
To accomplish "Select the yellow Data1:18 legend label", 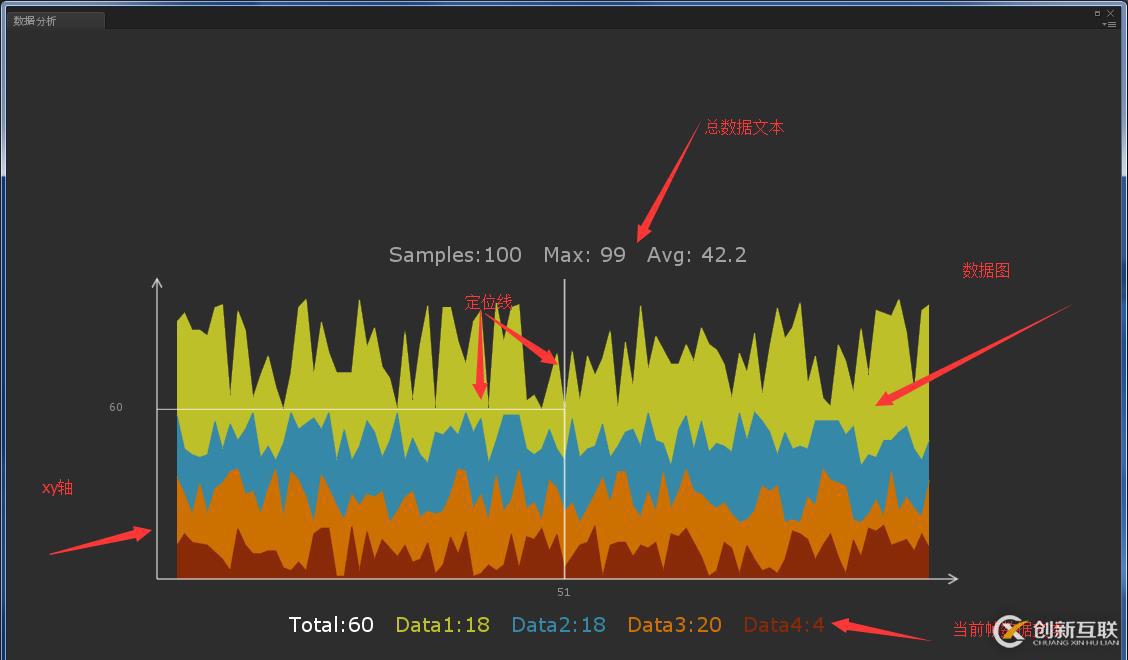I will click(x=442, y=625).
